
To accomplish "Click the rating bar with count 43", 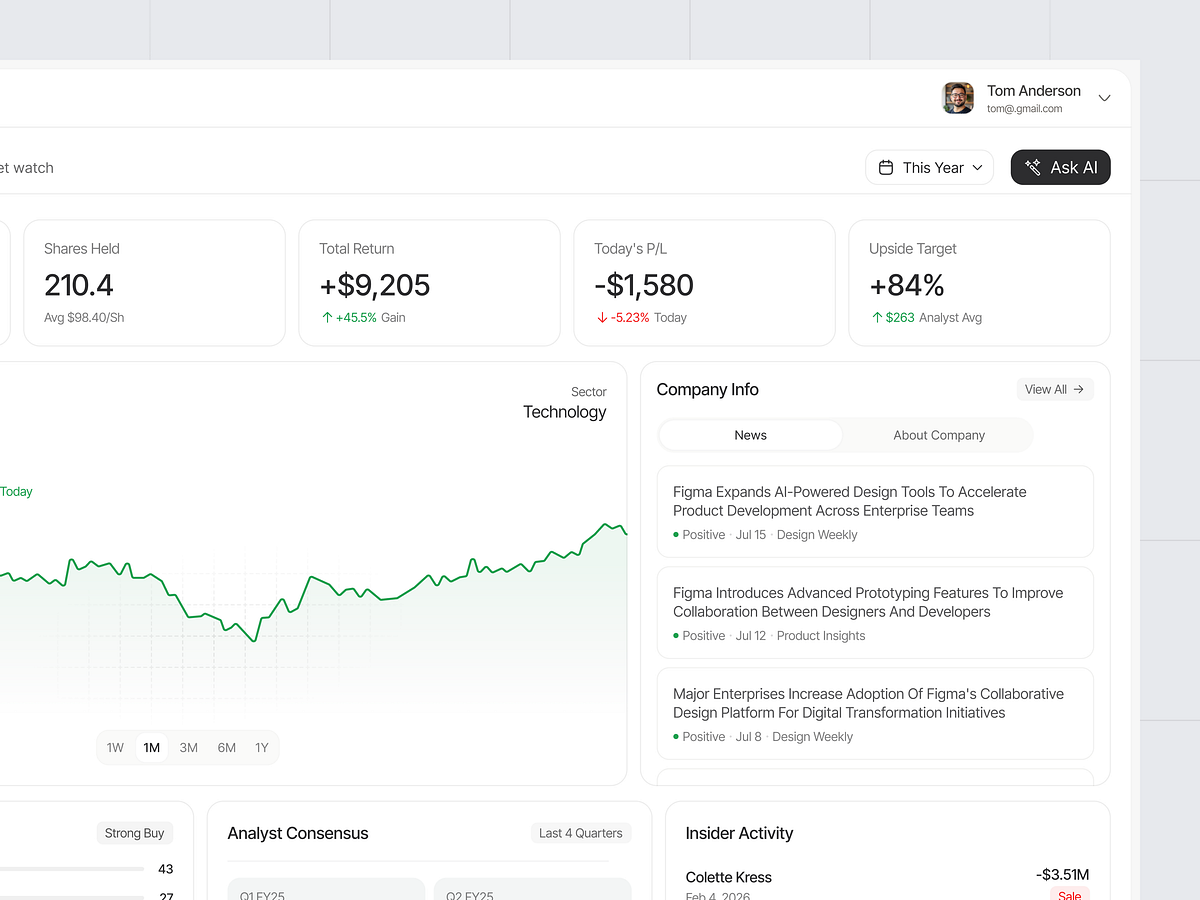I will pyautogui.click(x=72, y=869).
